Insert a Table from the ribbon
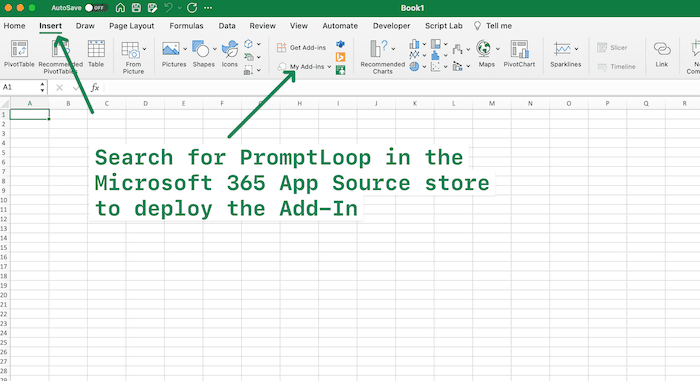 pyautogui.click(x=96, y=54)
